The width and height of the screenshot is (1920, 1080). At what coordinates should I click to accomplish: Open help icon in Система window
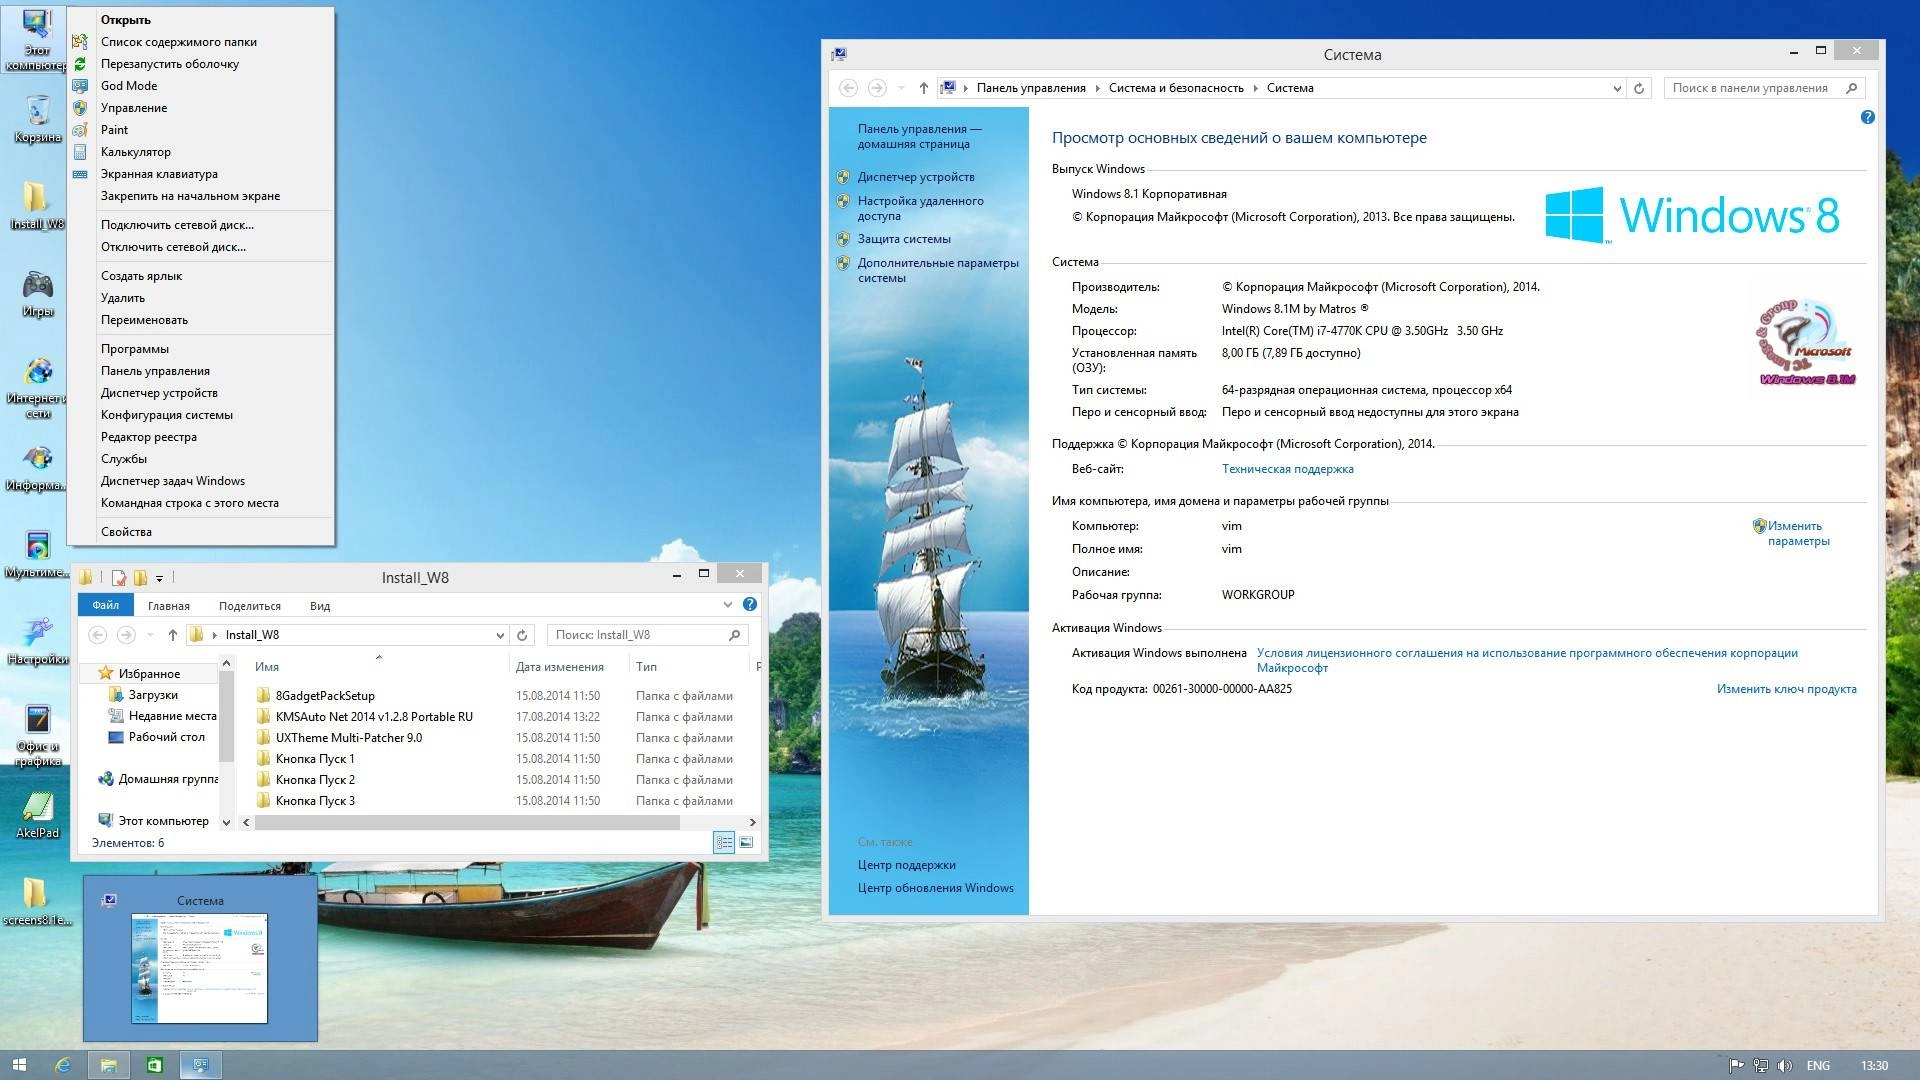(1867, 117)
